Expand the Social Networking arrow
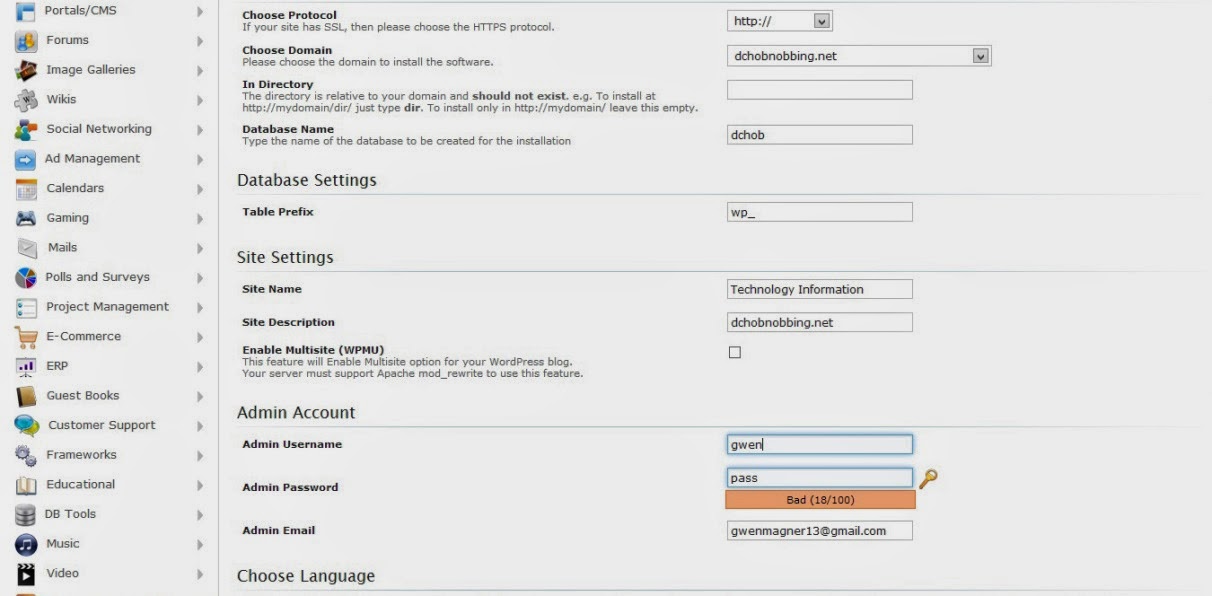The image size is (1212, 596). (x=200, y=129)
